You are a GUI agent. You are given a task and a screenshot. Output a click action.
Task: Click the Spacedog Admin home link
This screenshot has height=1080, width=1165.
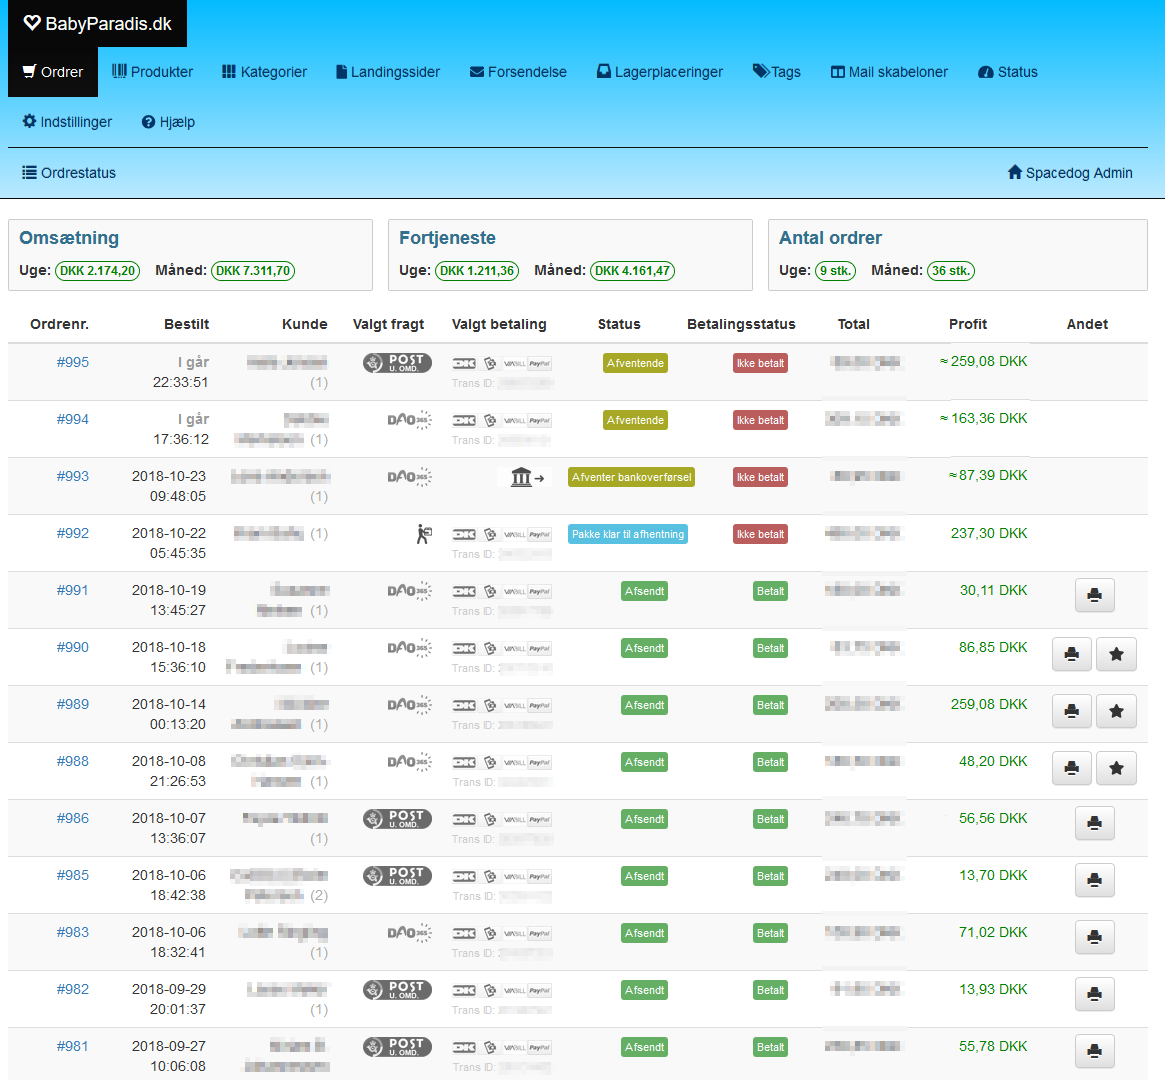click(x=1069, y=173)
